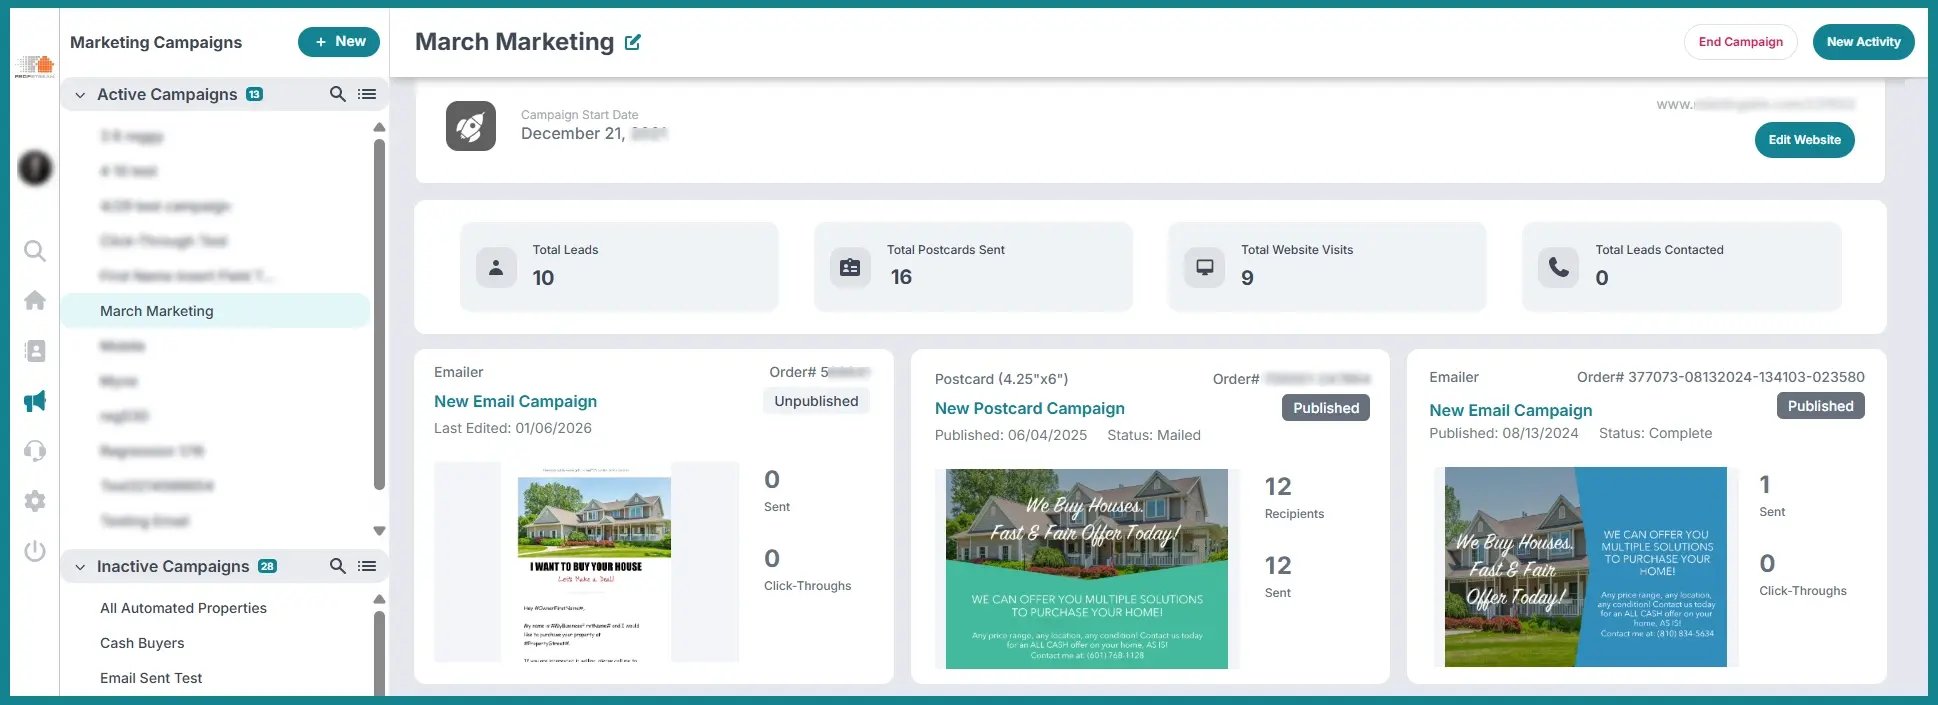The image size is (1938, 705).
Task: Click the app logo at top left
Action: [35, 67]
